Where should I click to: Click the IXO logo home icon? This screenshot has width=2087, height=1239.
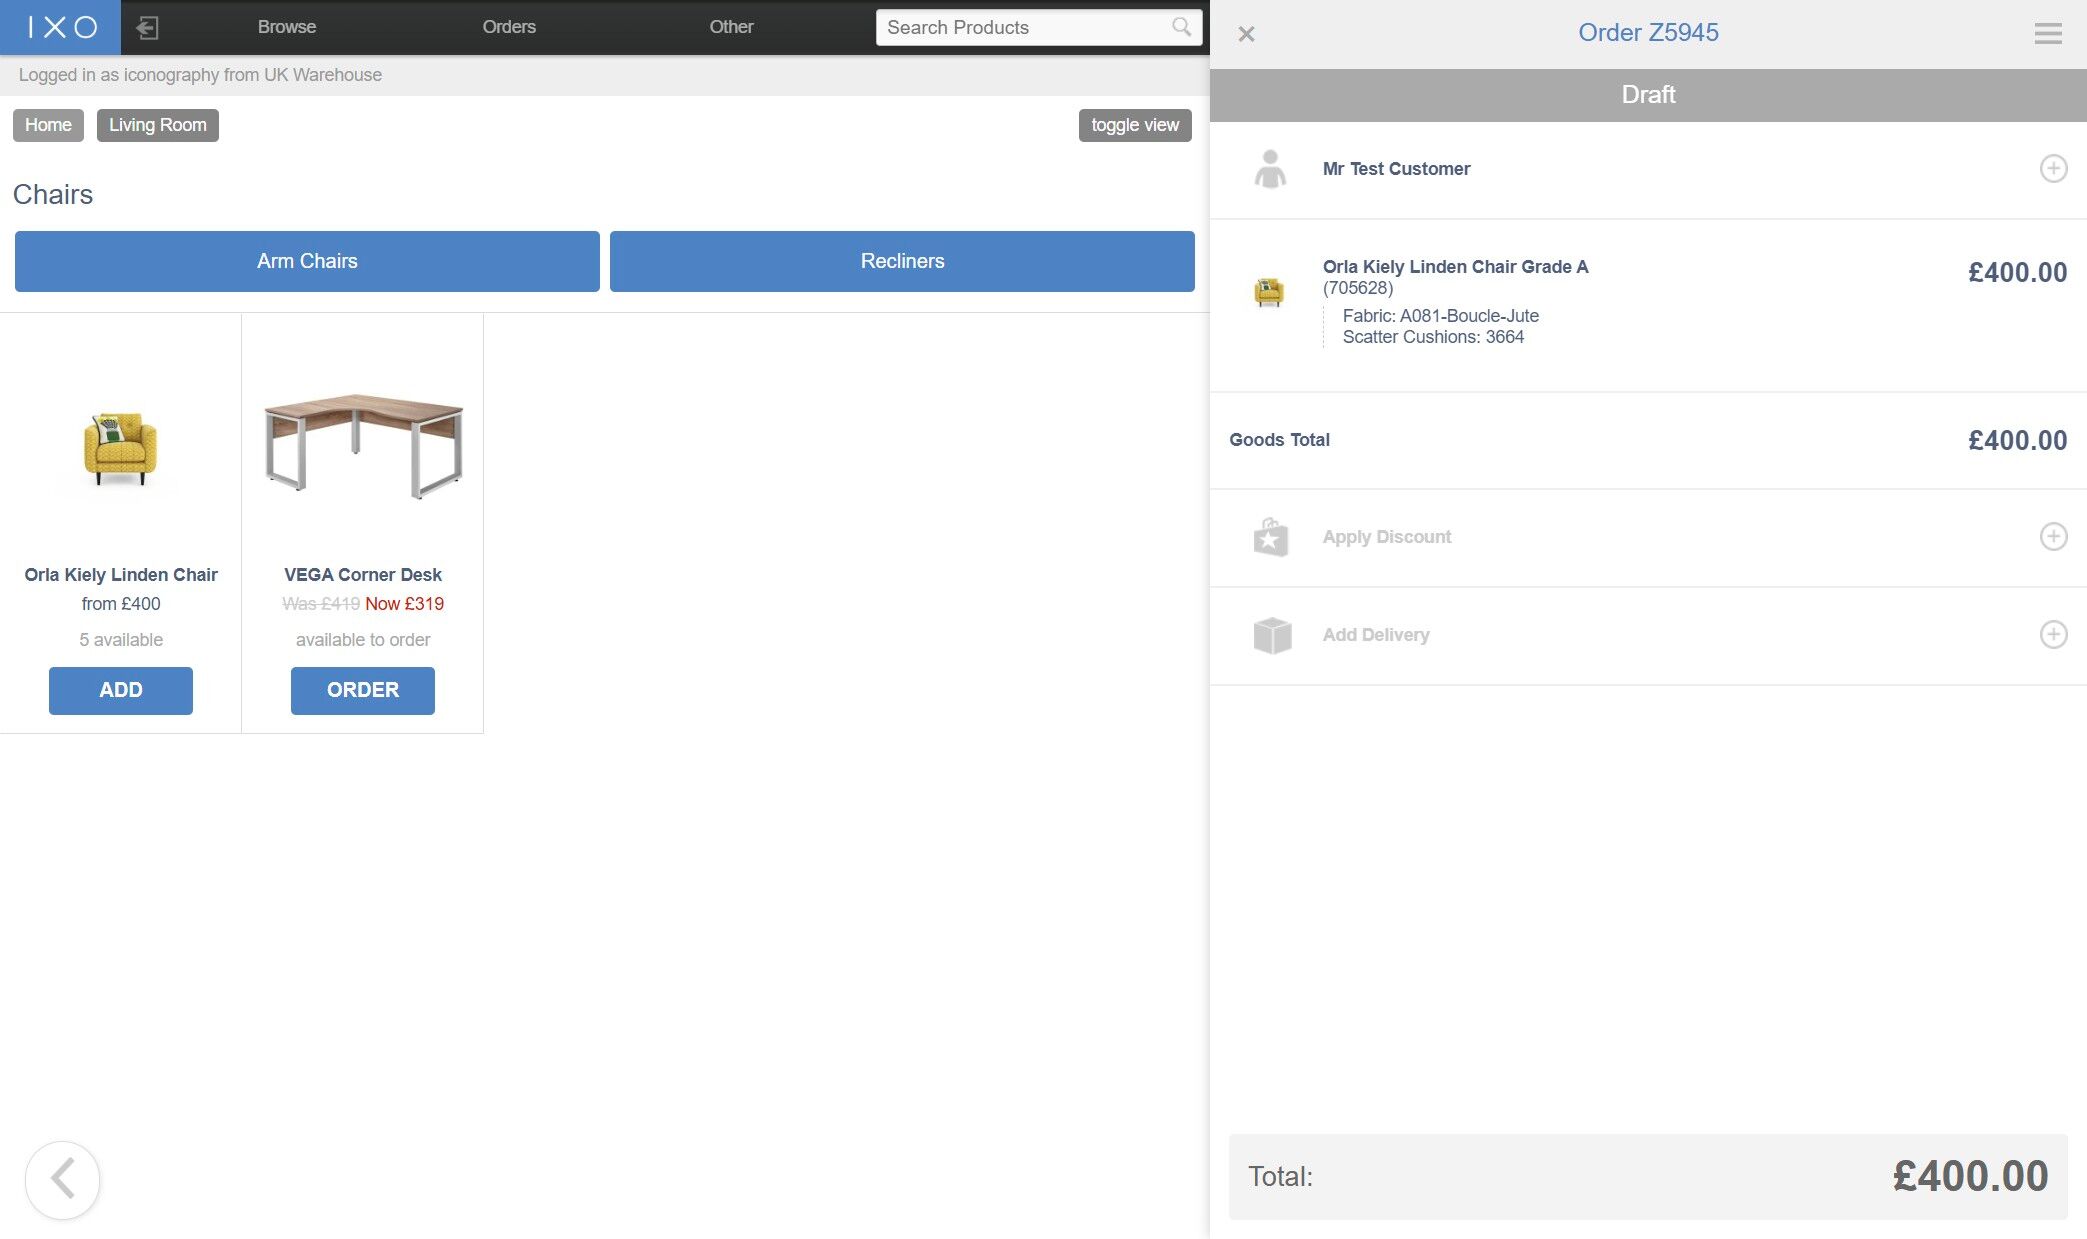coord(61,27)
